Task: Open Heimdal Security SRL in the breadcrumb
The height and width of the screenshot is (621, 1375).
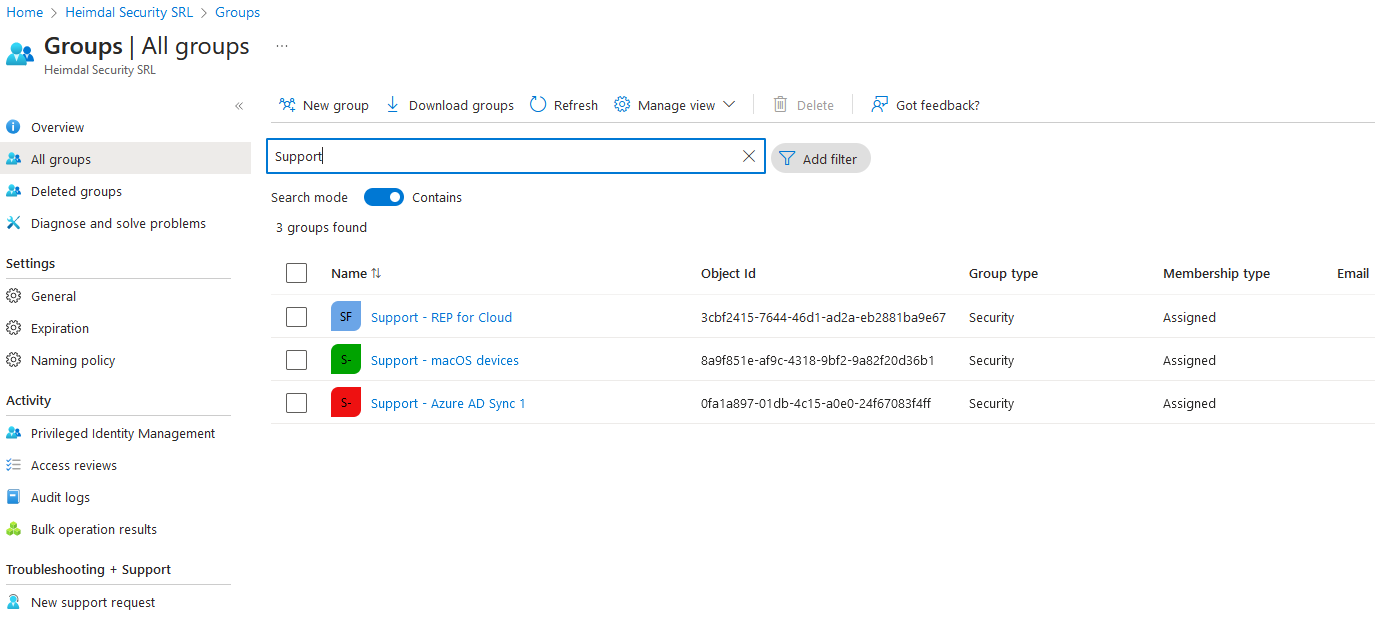Action: tap(129, 12)
